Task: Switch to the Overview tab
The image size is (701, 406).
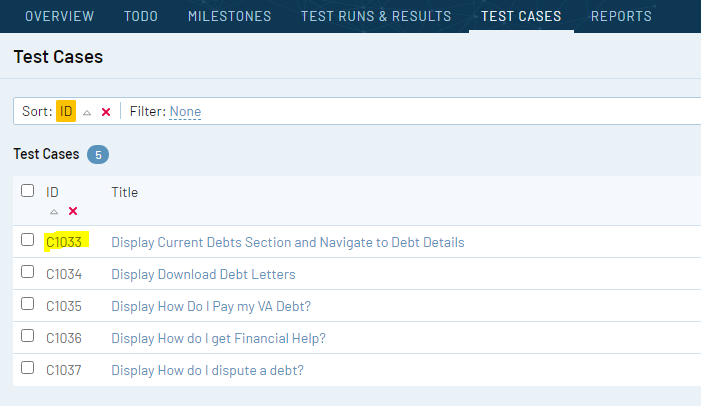Action: pos(59,16)
